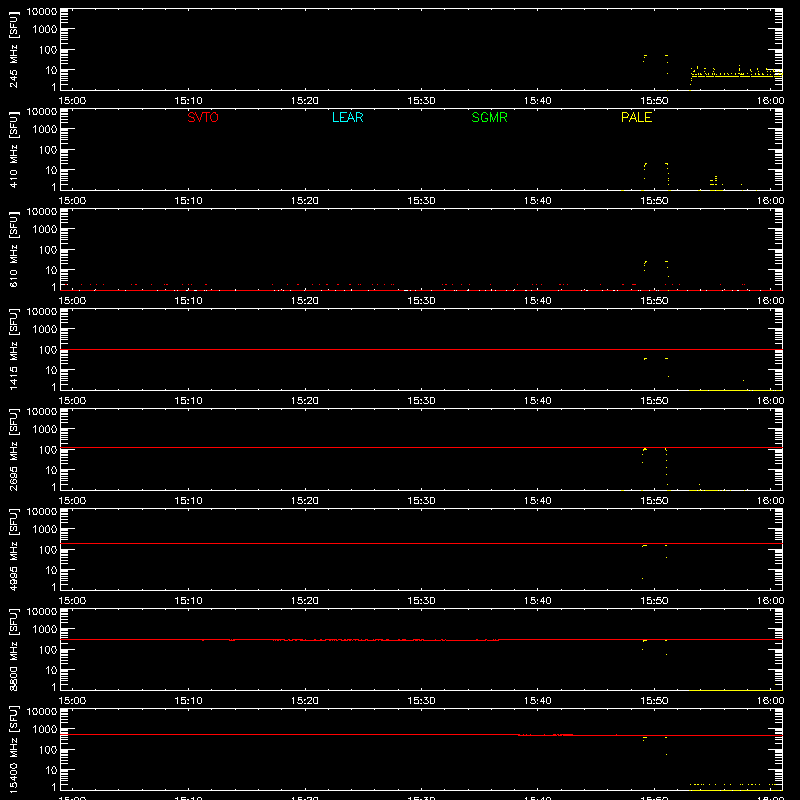Select the 410 MHz [SFU] axis title
800x800 pixels.
14,149
